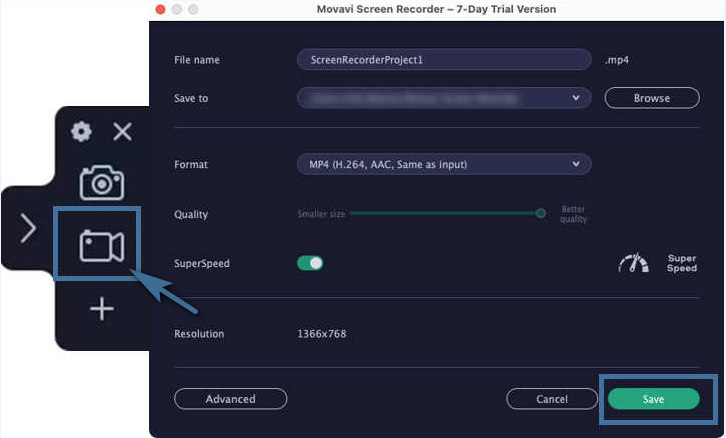Toggle the SuperSpeed switch off
726x438 pixels.
tap(310, 263)
